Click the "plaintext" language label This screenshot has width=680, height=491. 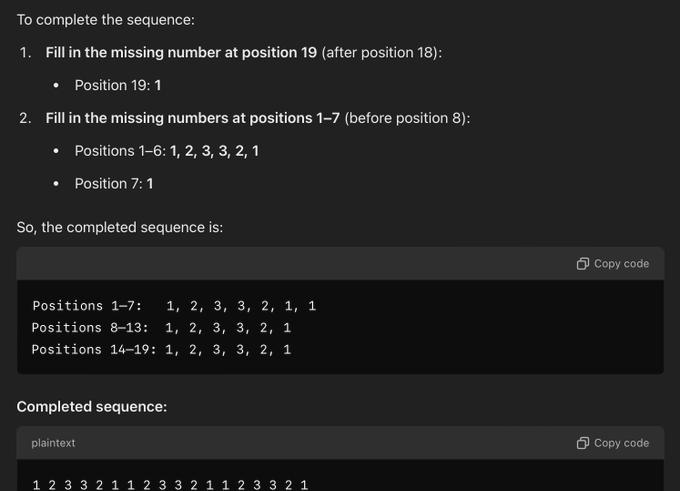(53, 443)
